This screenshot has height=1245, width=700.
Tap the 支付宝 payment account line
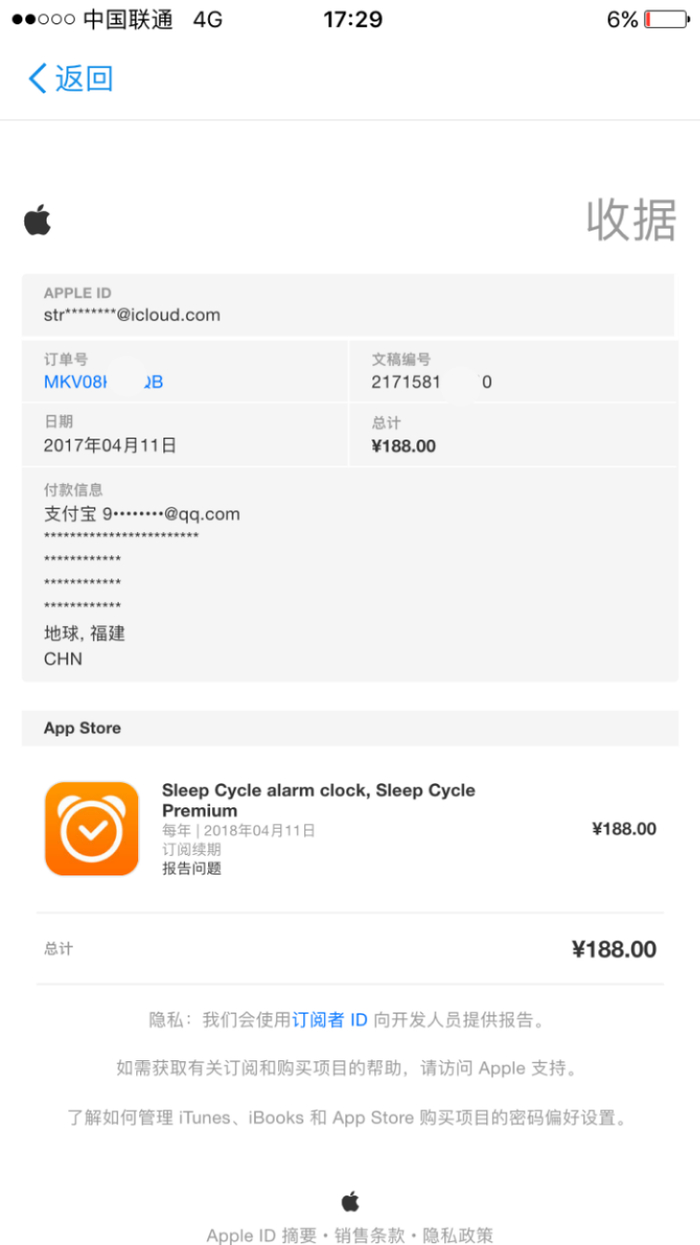click(x=142, y=514)
